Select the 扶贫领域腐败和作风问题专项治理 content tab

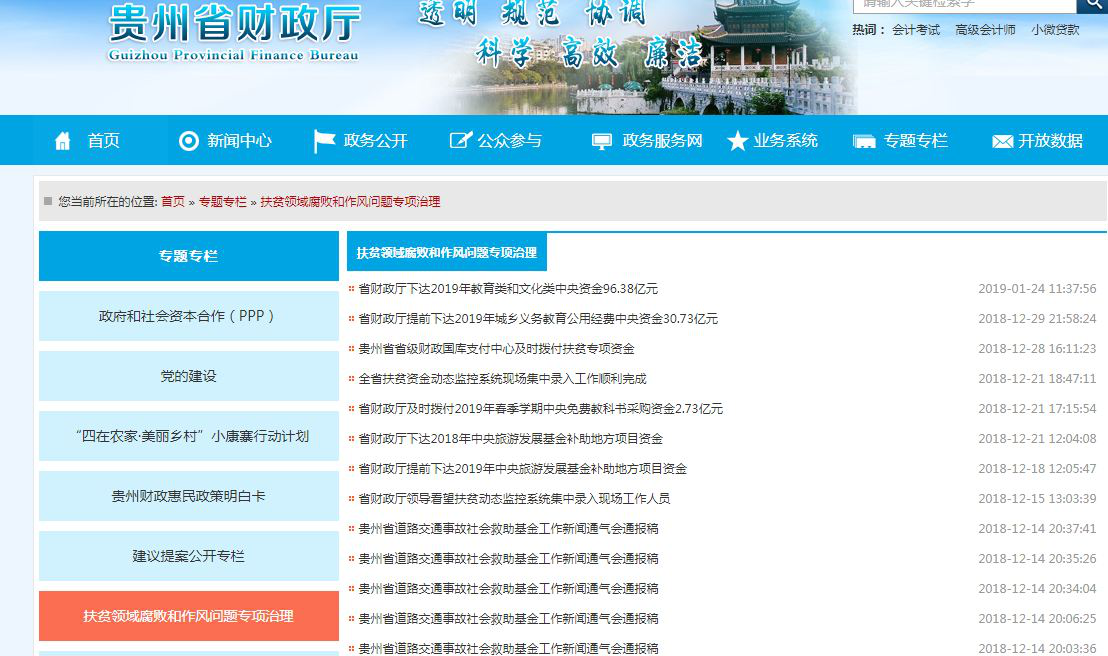pos(447,253)
